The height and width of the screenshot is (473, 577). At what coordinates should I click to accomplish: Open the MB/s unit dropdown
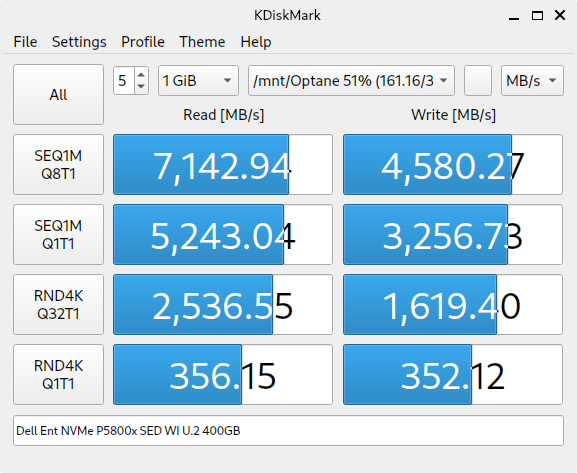point(532,81)
